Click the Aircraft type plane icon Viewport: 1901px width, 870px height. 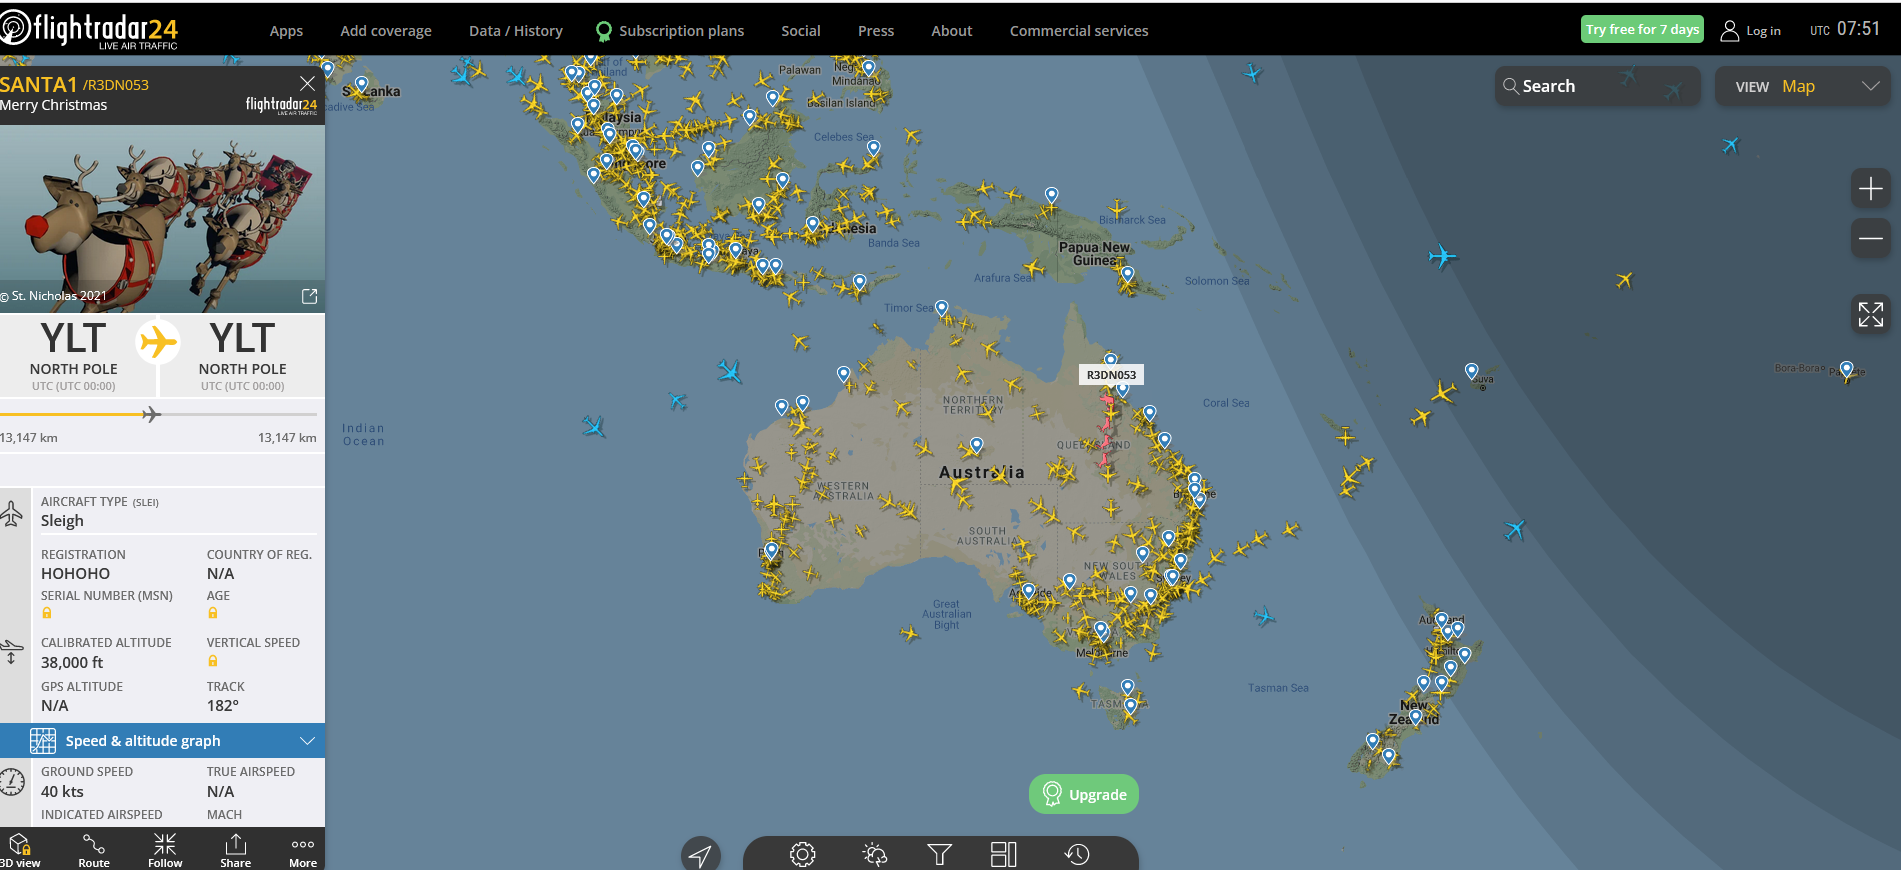point(11,514)
